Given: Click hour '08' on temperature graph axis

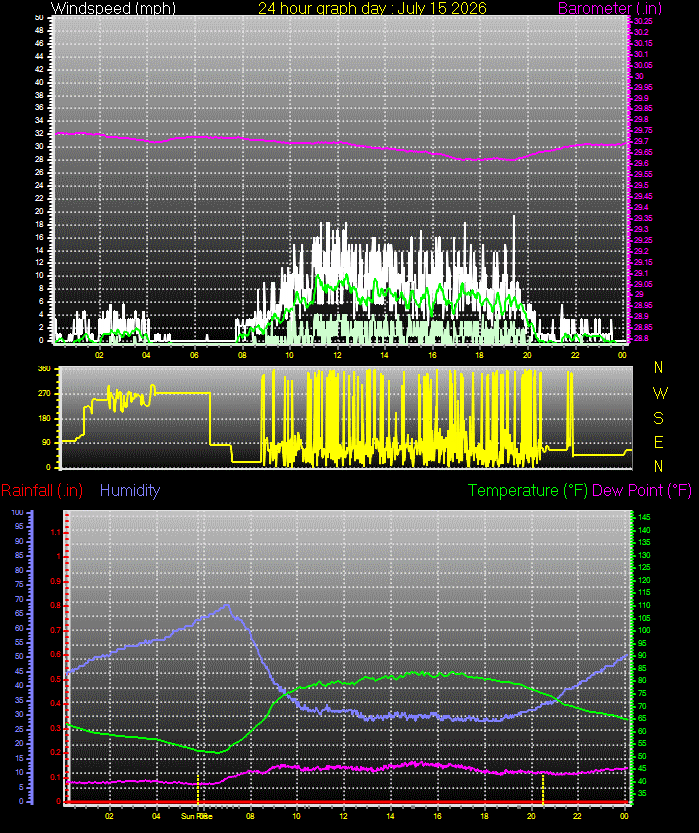Looking at the screenshot, I should click(x=250, y=816).
